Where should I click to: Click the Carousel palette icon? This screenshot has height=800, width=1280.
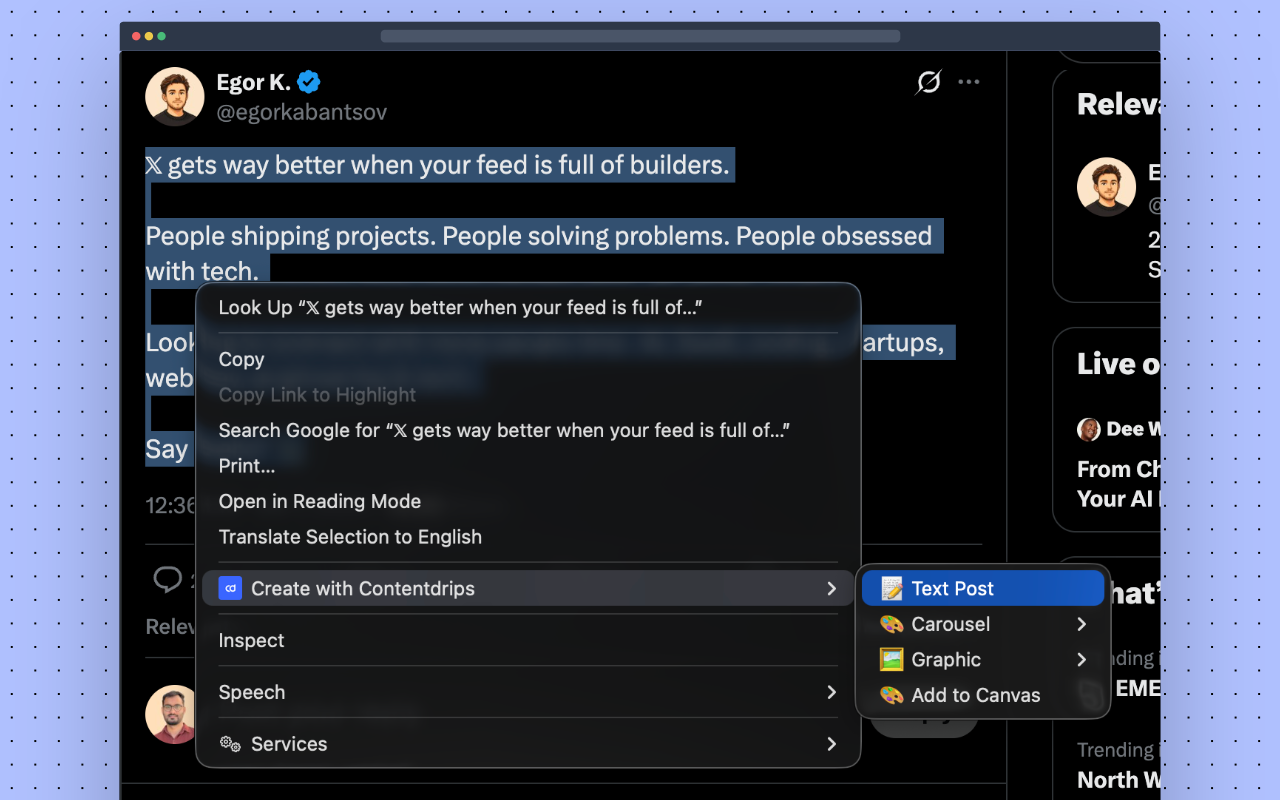click(891, 624)
